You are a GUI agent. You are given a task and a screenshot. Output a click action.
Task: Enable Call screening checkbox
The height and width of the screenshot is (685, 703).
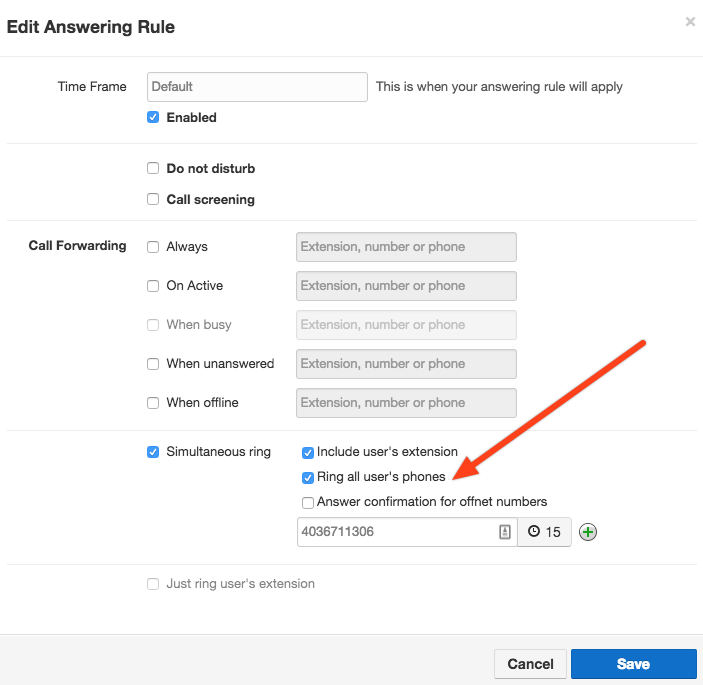(153, 199)
